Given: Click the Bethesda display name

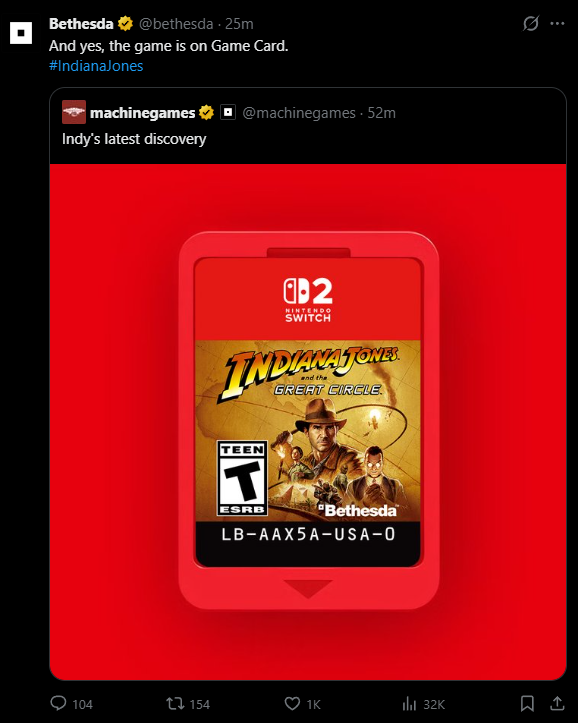Looking at the screenshot, I should pyautogui.click(x=81, y=24).
